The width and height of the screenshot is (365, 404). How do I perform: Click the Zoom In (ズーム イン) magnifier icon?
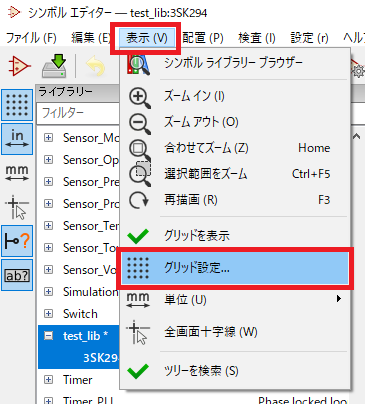point(139,97)
